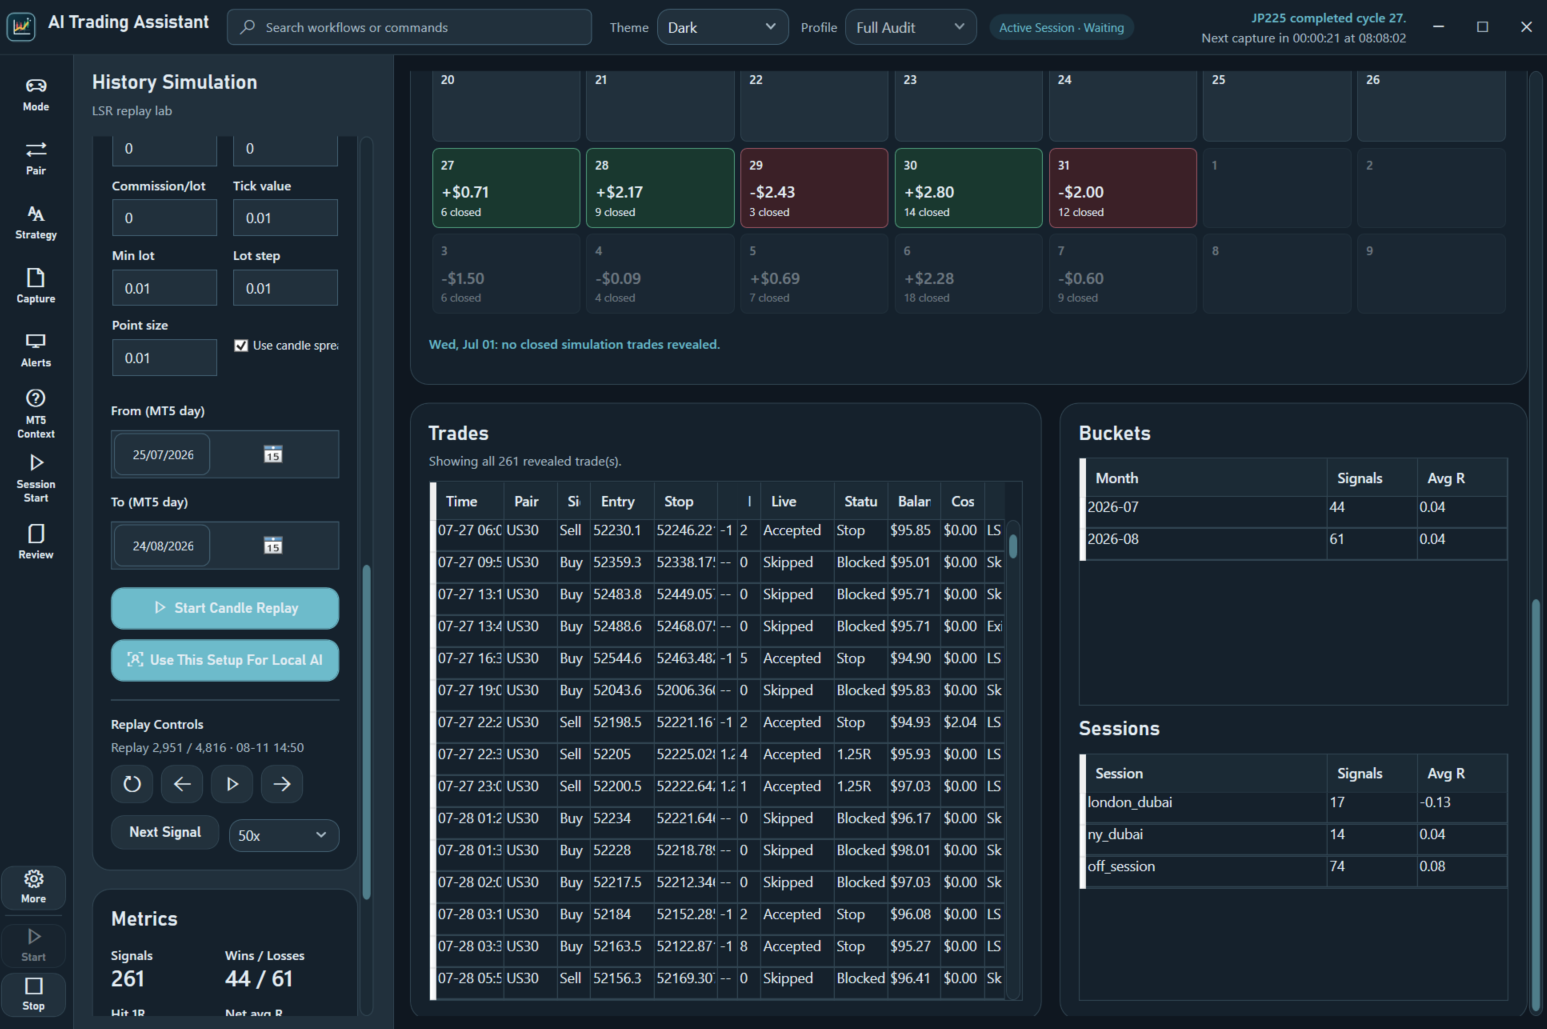
Task: Open the Profile dropdown
Action: 910,27
